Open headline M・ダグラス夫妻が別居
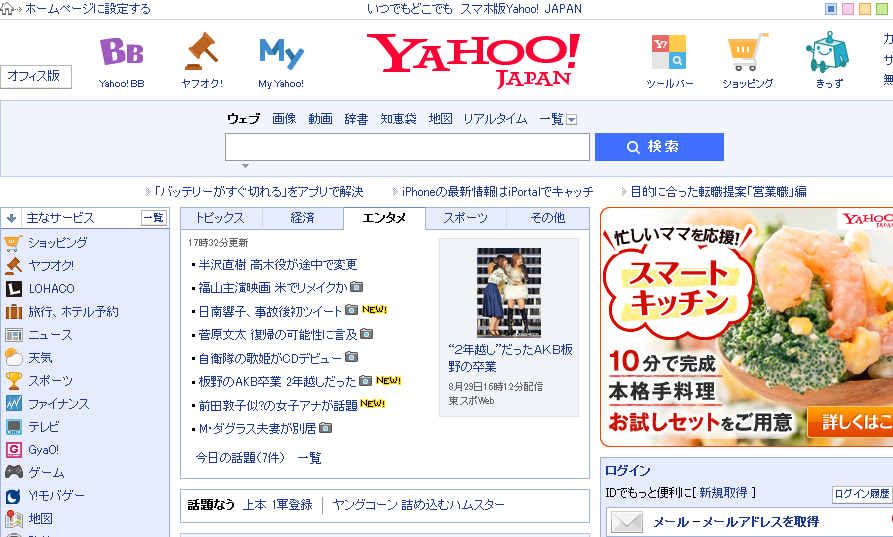The image size is (893, 537). (257, 429)
